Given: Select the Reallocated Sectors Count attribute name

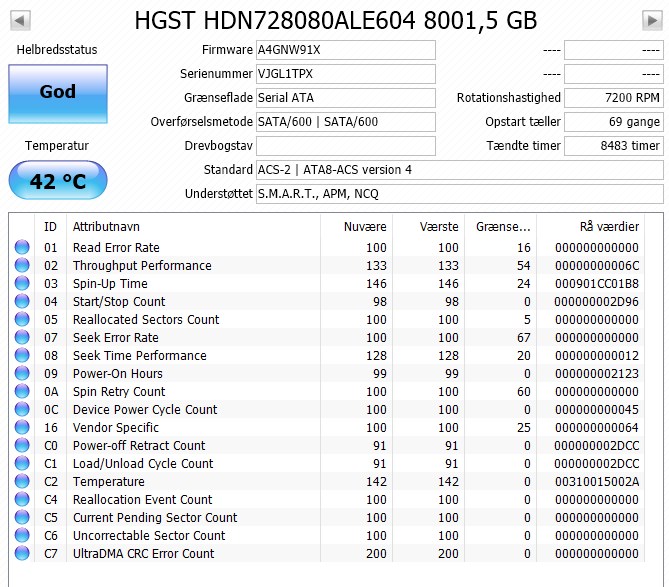Looking at the screenshot, I should point(146,320).
